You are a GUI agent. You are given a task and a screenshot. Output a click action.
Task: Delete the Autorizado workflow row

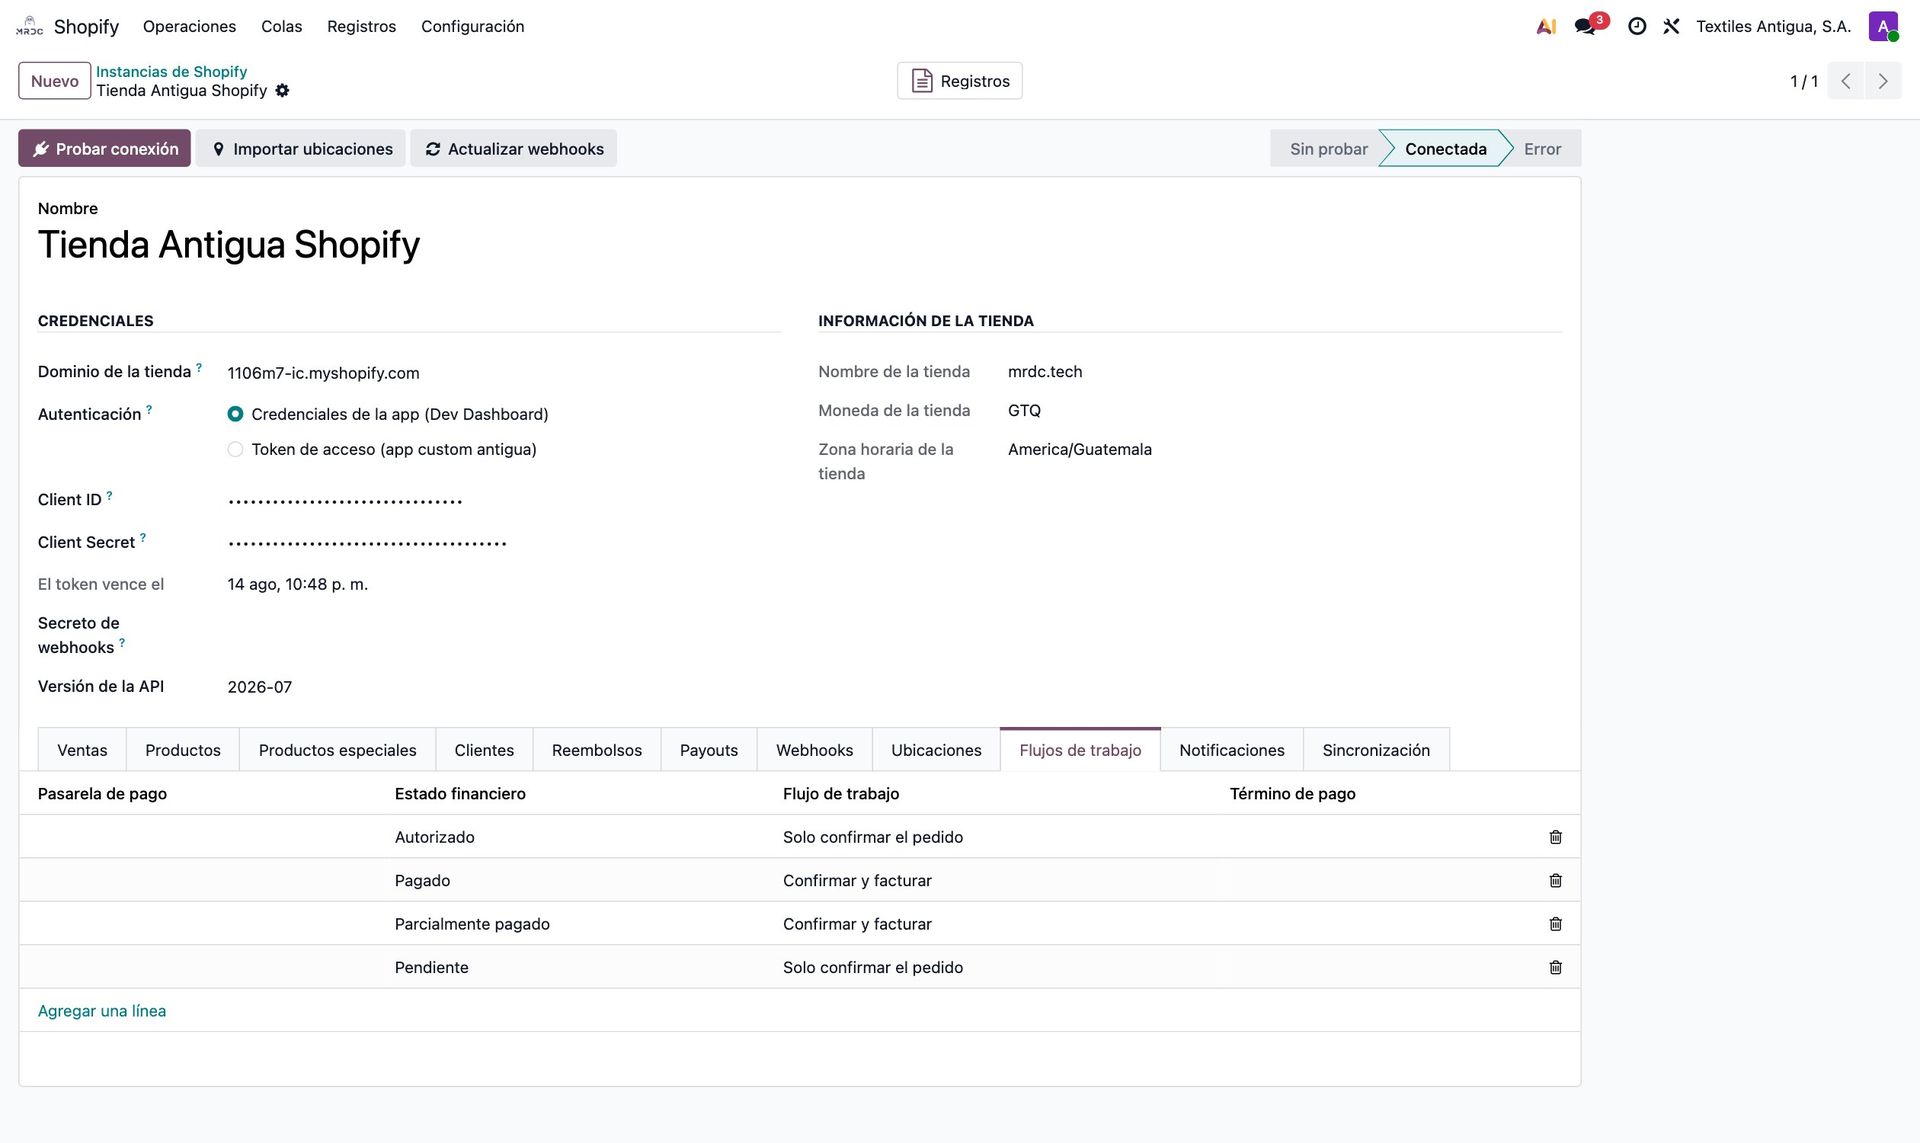(x=1555, y=837)
